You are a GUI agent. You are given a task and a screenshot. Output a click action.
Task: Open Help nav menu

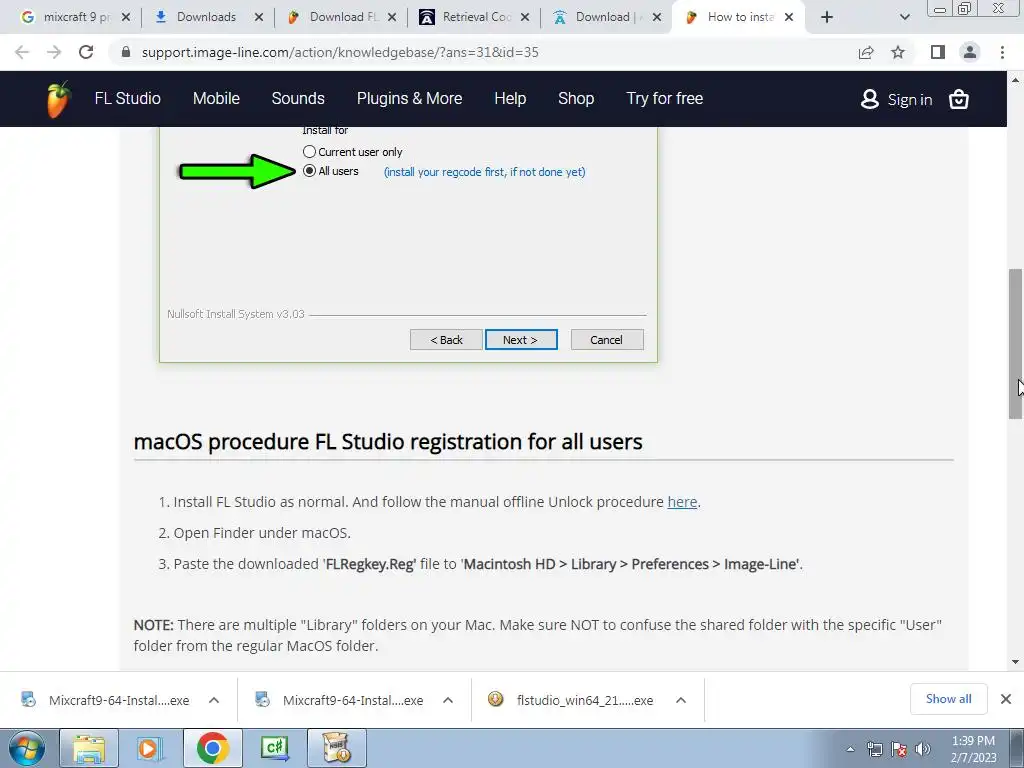tap(510, 99)
